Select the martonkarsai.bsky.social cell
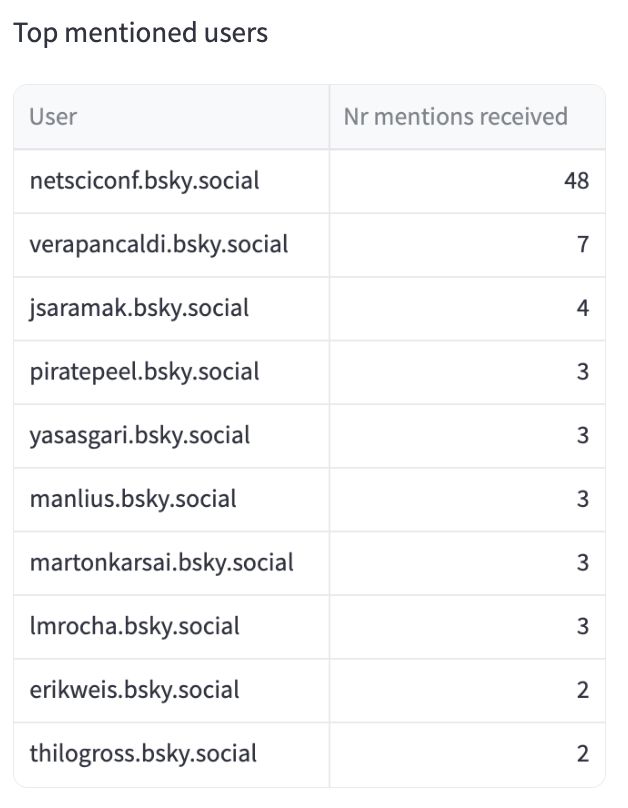Image resolution: width=628 pixels, height=808 pixels. tap(172, 563)
